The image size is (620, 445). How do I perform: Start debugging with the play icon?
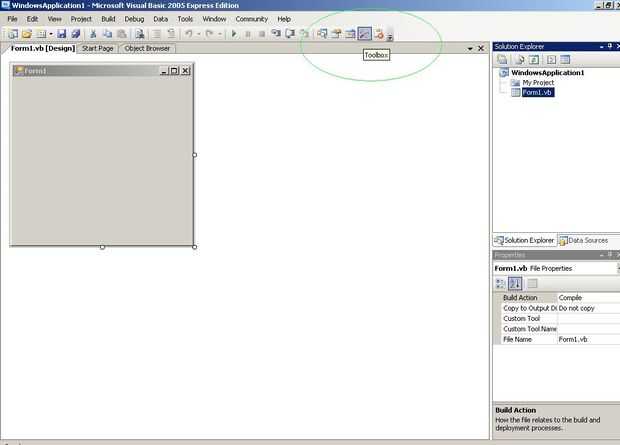pos(234,34)
